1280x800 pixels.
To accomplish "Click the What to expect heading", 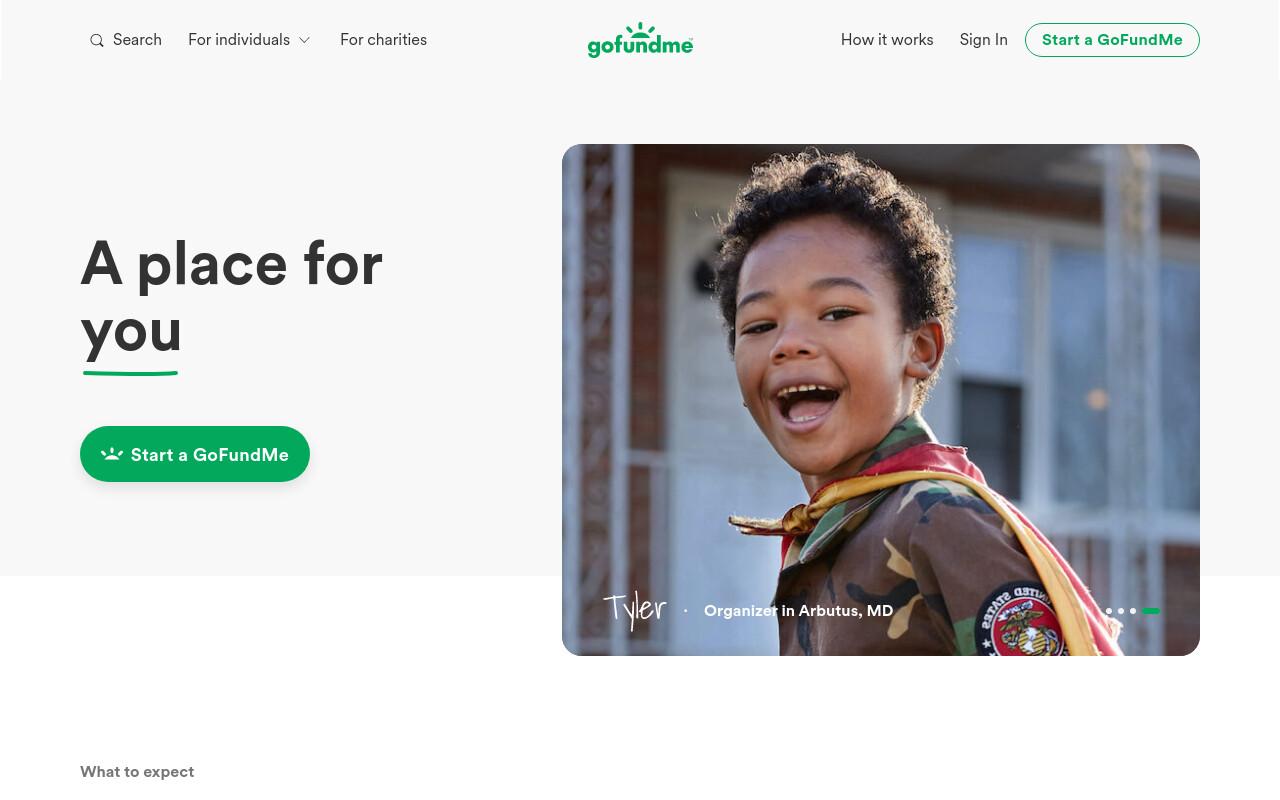I will pos(137,772).
